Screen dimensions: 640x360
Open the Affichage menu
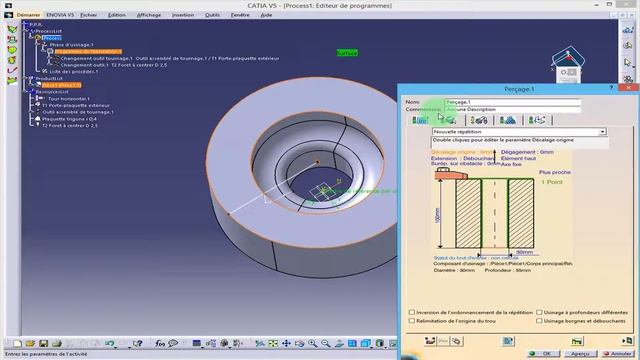[149, 15]
